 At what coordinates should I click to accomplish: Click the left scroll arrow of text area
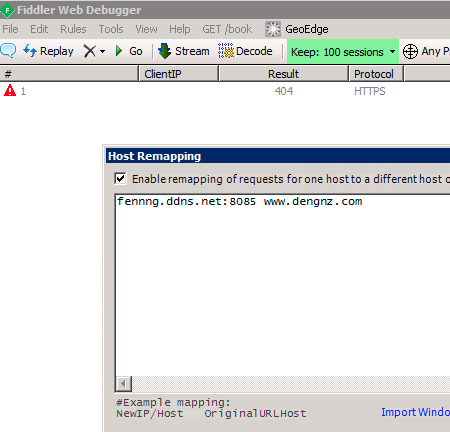(124, 384)
